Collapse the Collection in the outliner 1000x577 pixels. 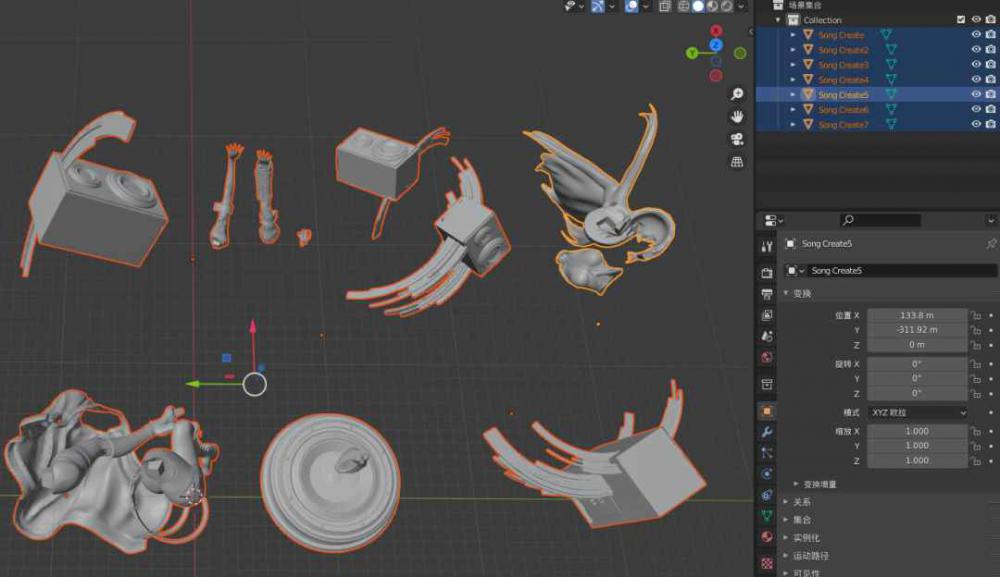point(777,20)
